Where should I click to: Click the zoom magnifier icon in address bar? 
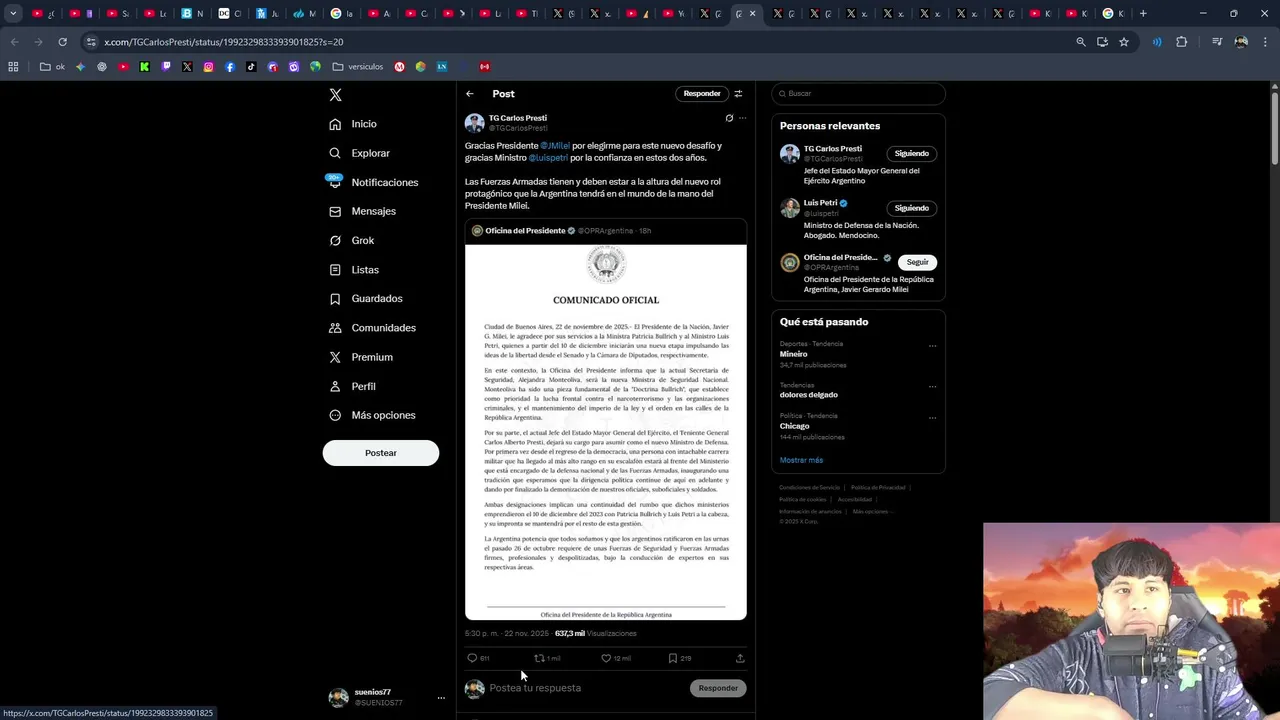point(1080,42)
